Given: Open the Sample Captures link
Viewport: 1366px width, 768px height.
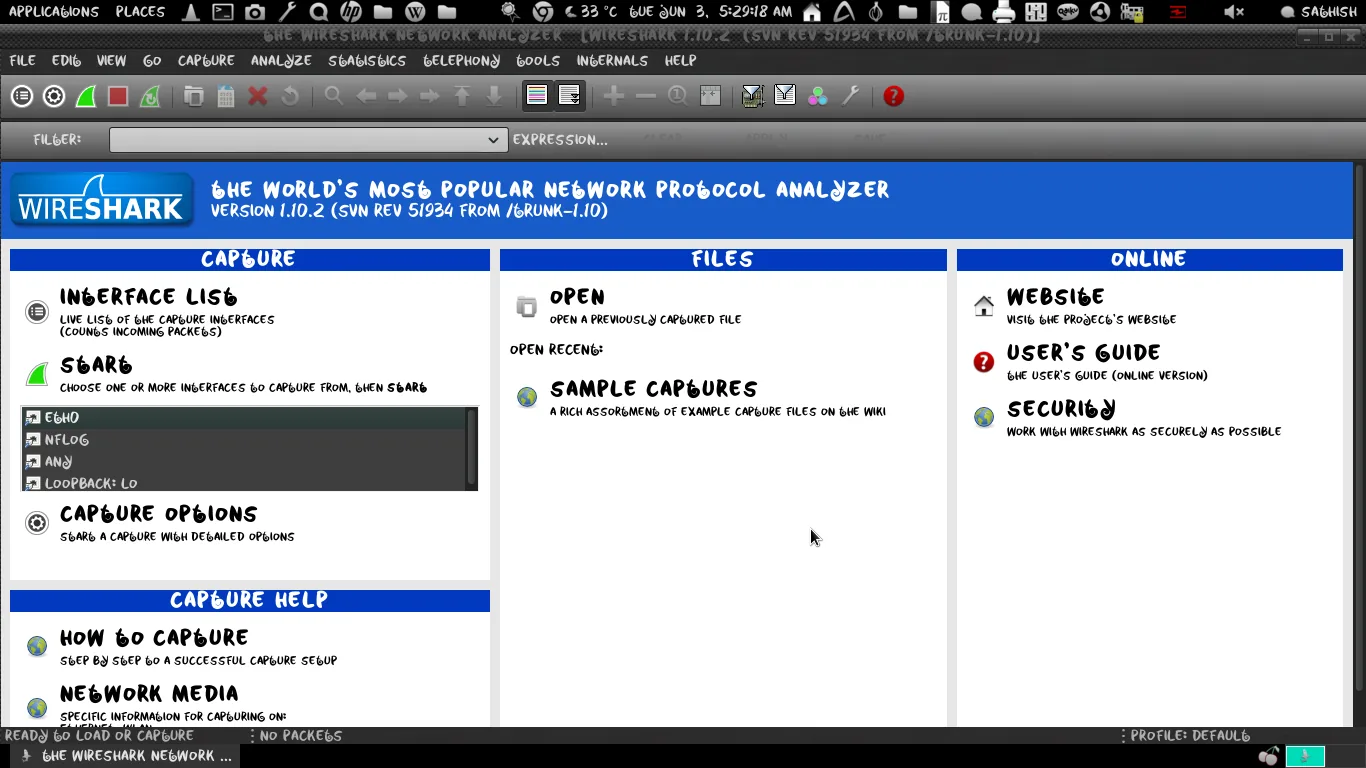Looking at the screenshot, I should [x=653, y=389].
